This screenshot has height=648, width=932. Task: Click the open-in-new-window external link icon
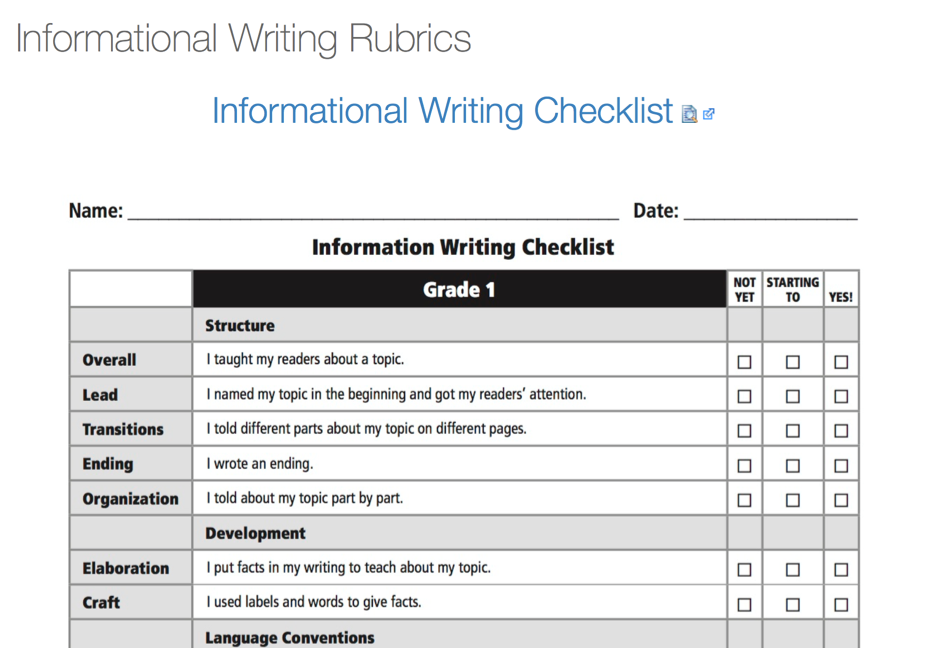(709, 114)
